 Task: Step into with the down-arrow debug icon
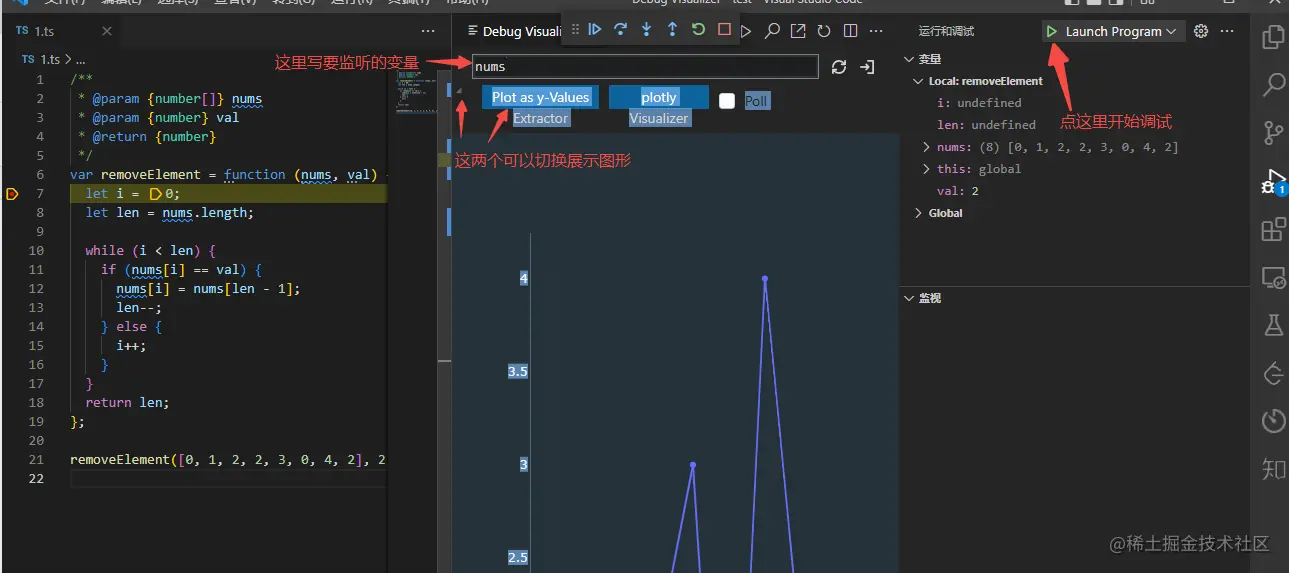point(647,30)
